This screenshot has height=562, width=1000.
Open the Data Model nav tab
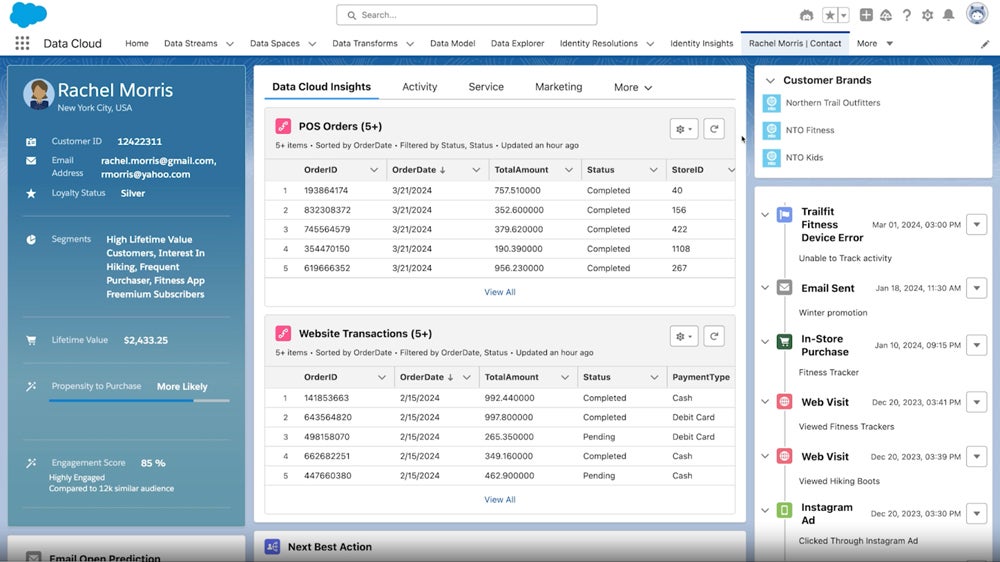pos(452,43)
